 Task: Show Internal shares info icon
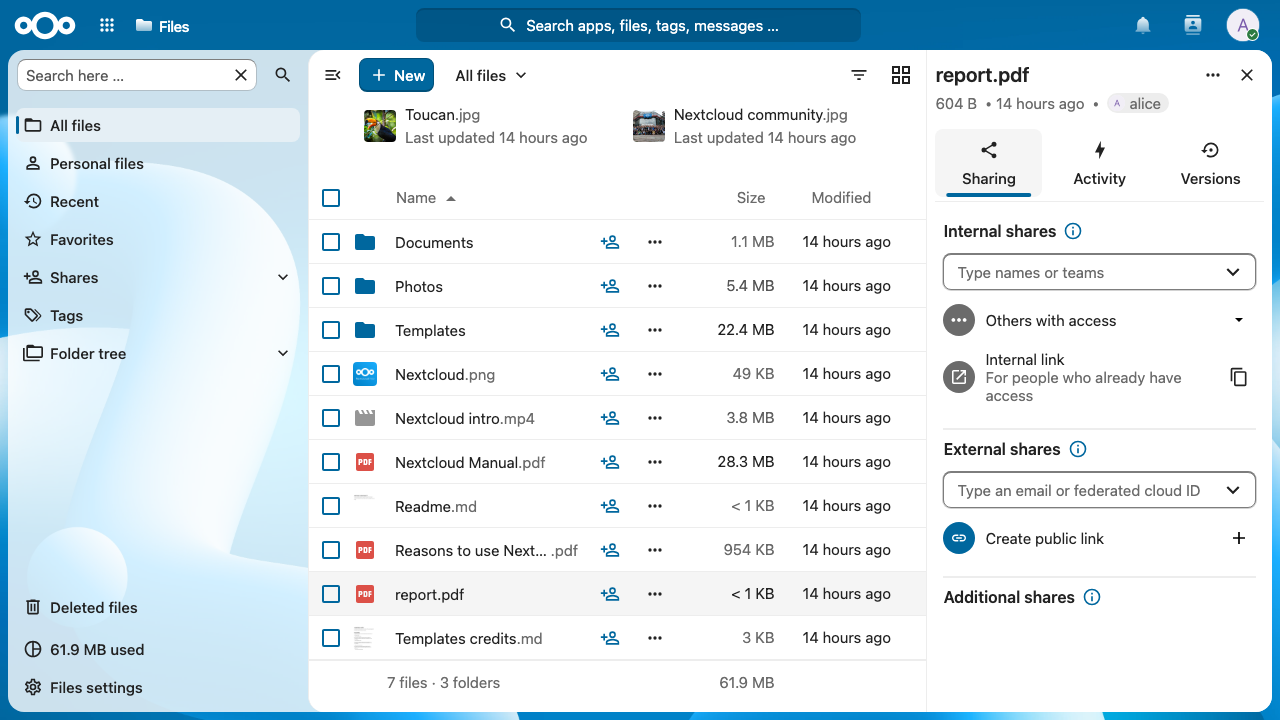(x=1073, y=231)
